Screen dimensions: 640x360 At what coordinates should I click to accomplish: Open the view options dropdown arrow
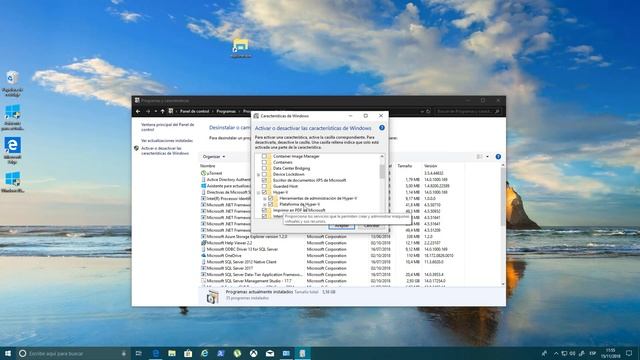pyautogui.click(x=487, y=157)
